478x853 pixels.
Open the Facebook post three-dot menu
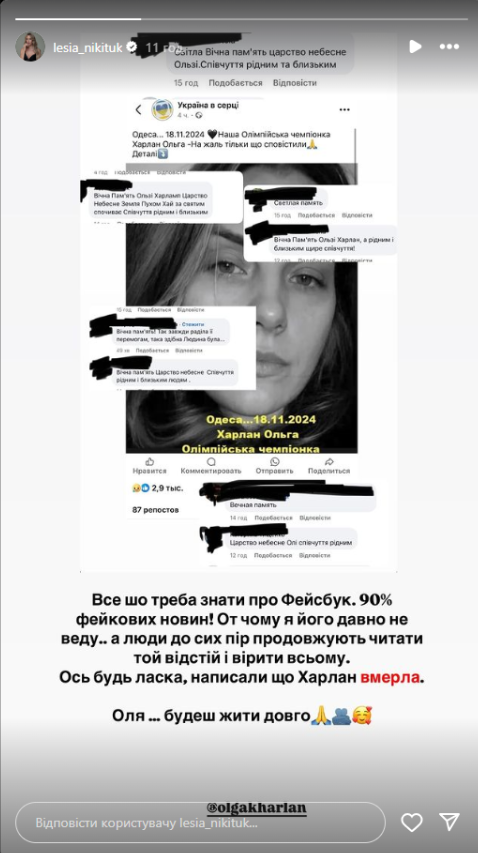tap(344, 109)
